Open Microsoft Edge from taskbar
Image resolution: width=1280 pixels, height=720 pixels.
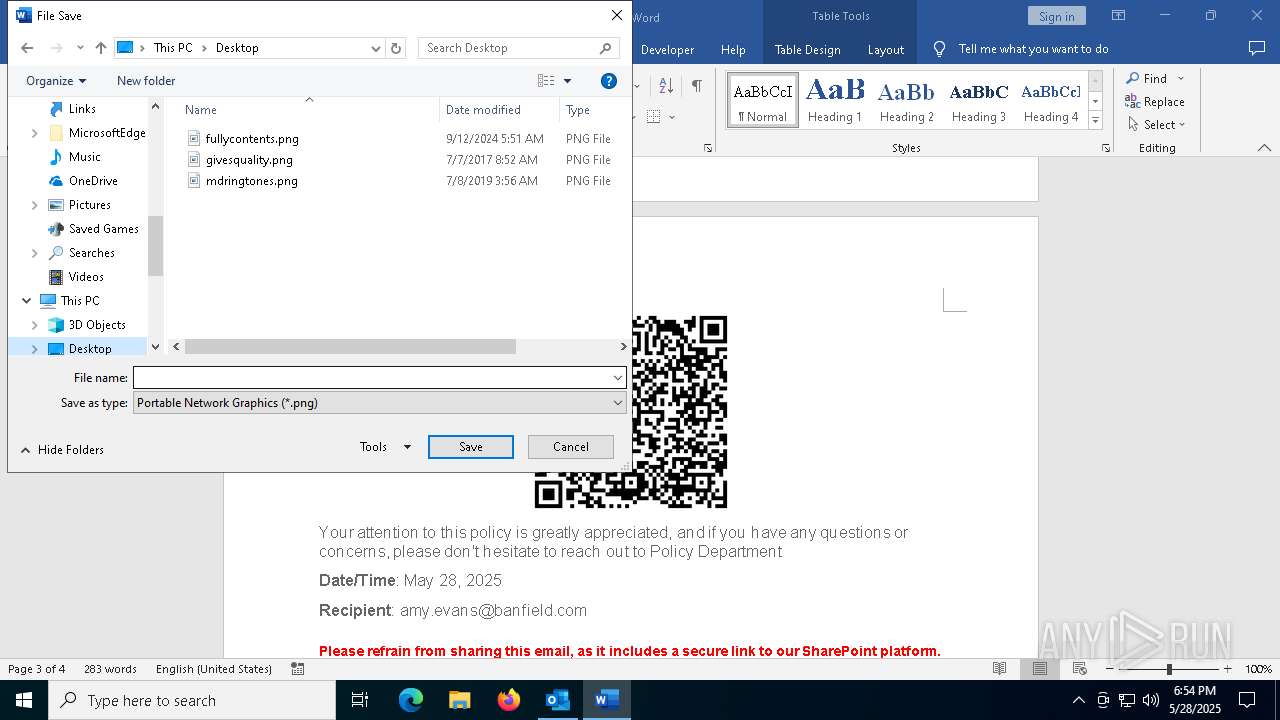pyautogui.click(x=411, y=700)
